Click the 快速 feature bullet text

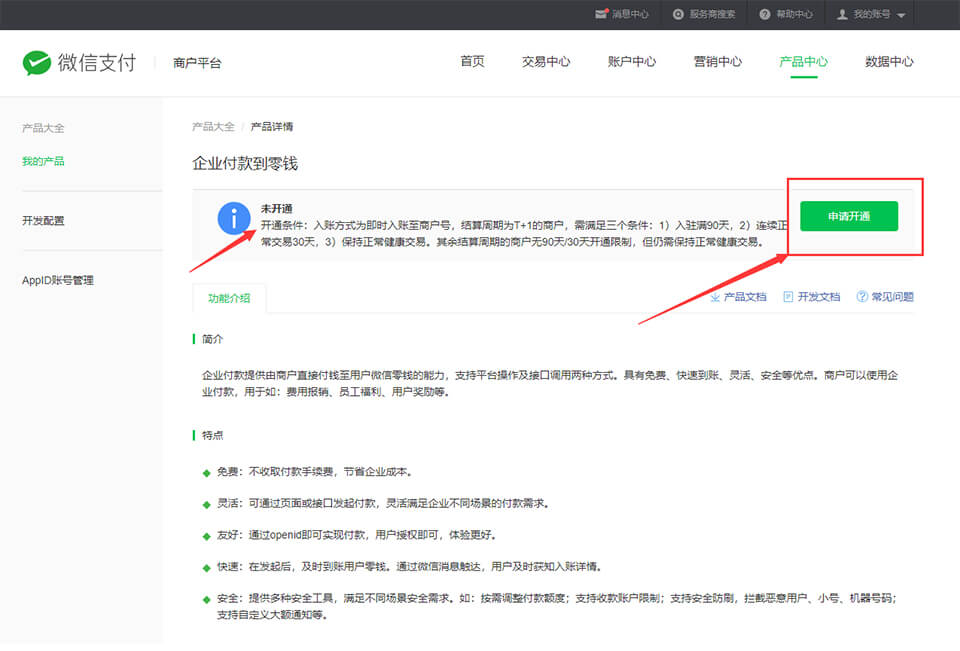click(x=410, y=566)
